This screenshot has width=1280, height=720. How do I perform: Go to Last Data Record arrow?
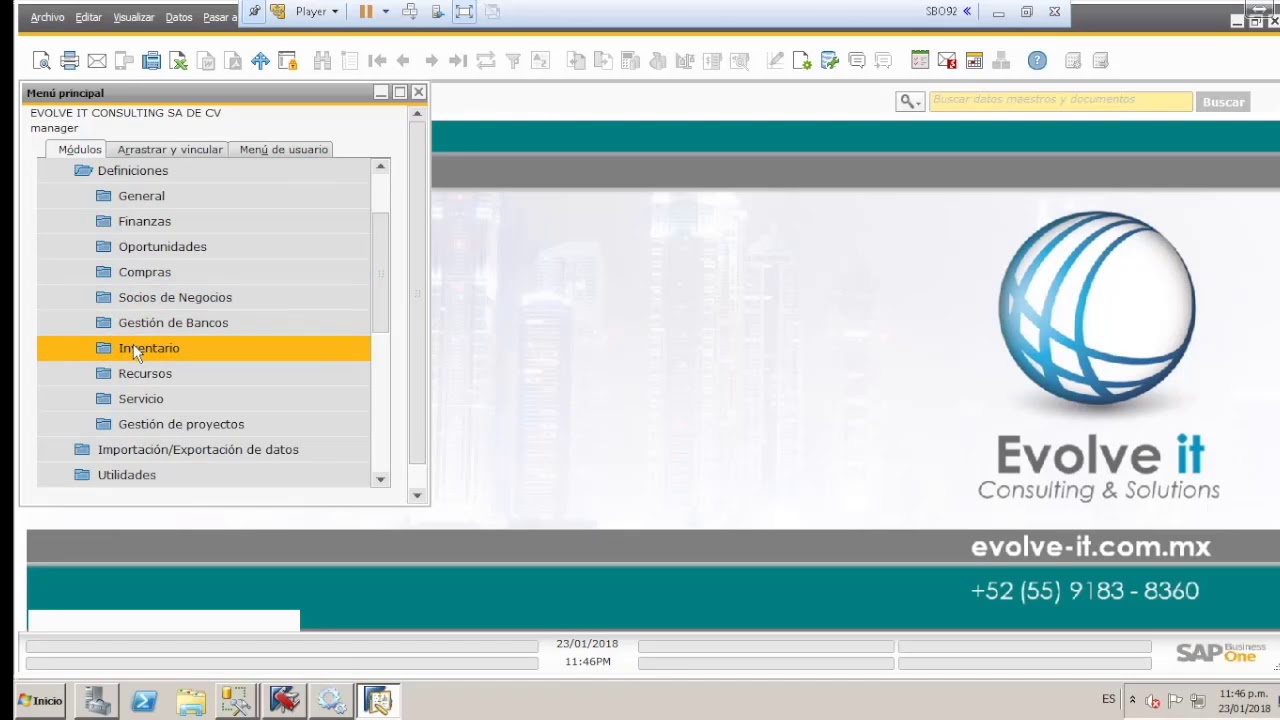(458, 61)
